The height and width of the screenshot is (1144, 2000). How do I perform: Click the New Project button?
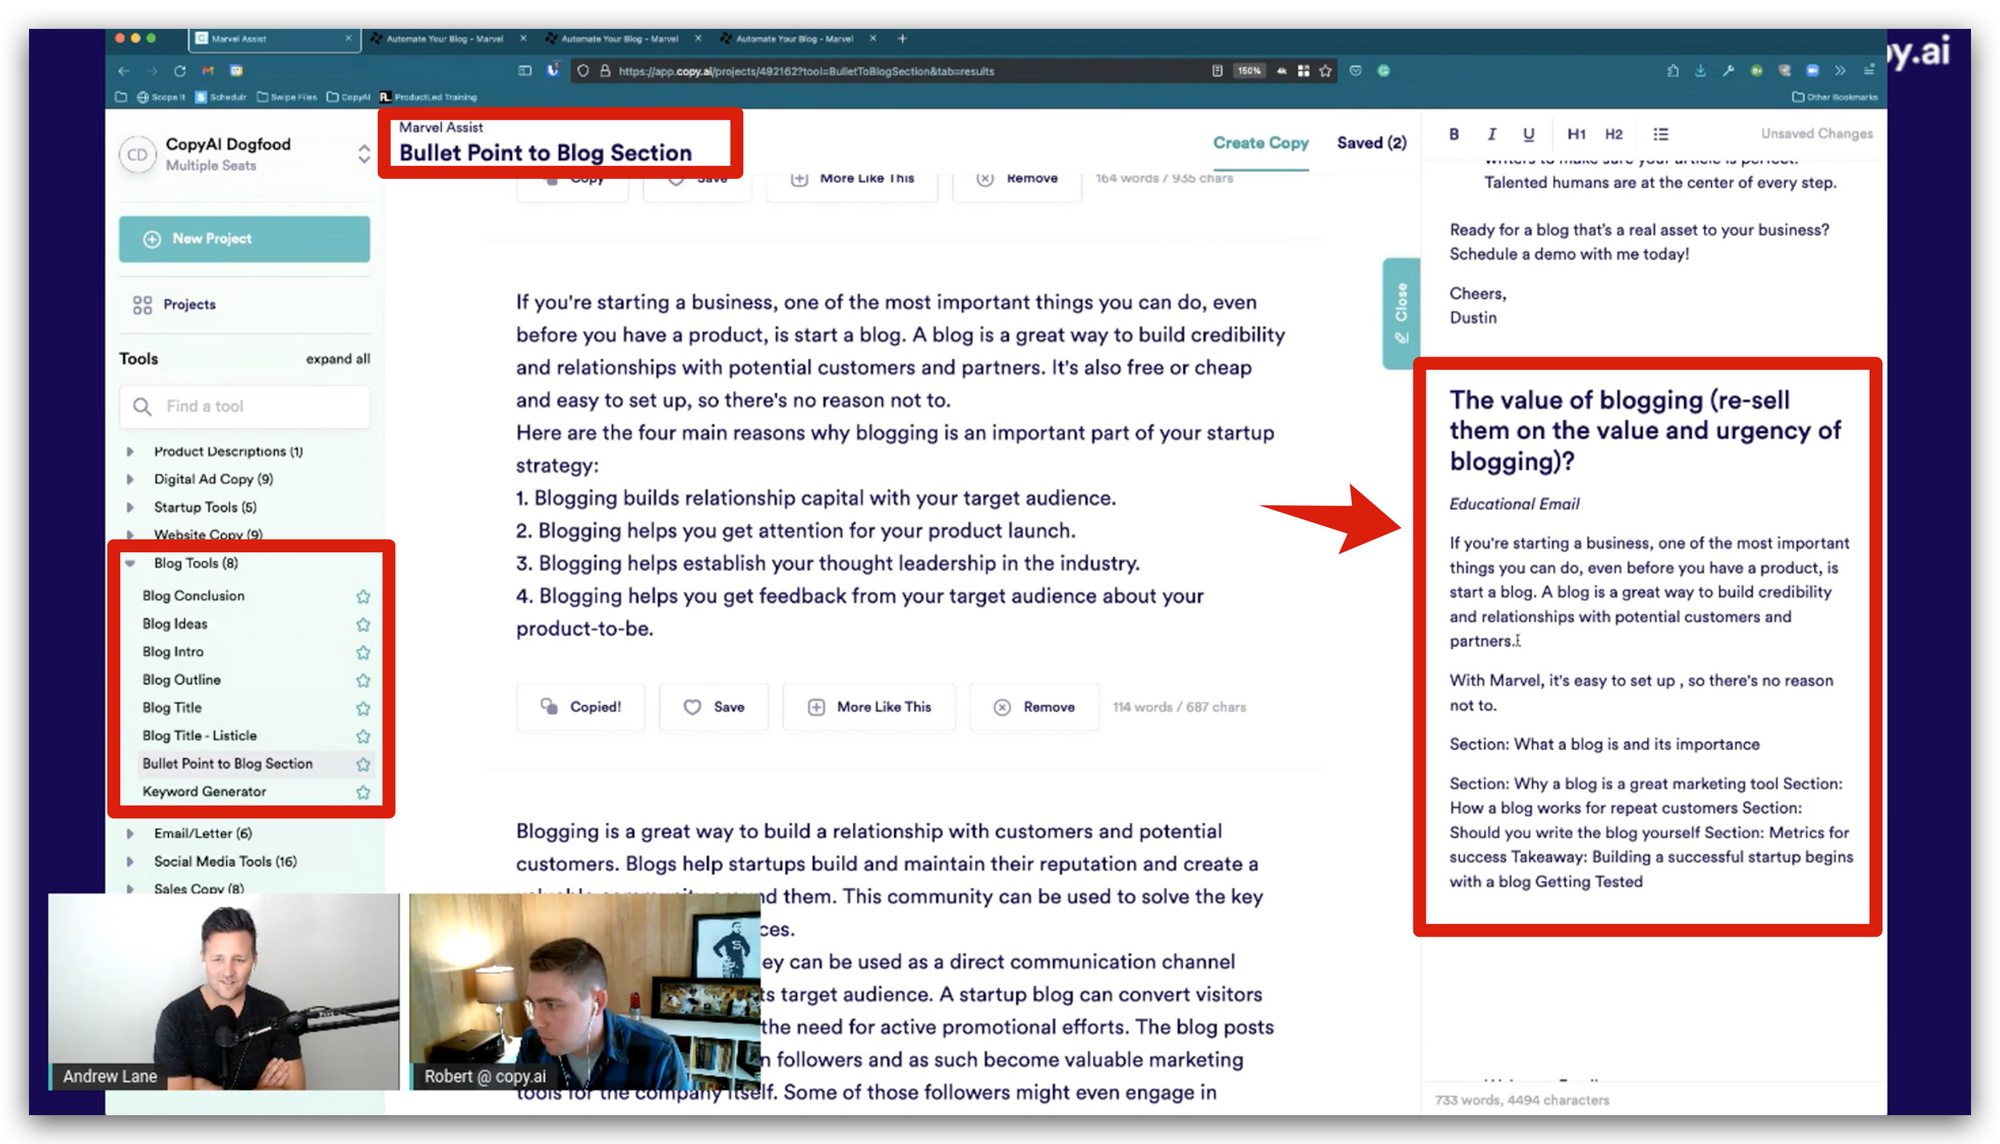[x=244, y=239]
